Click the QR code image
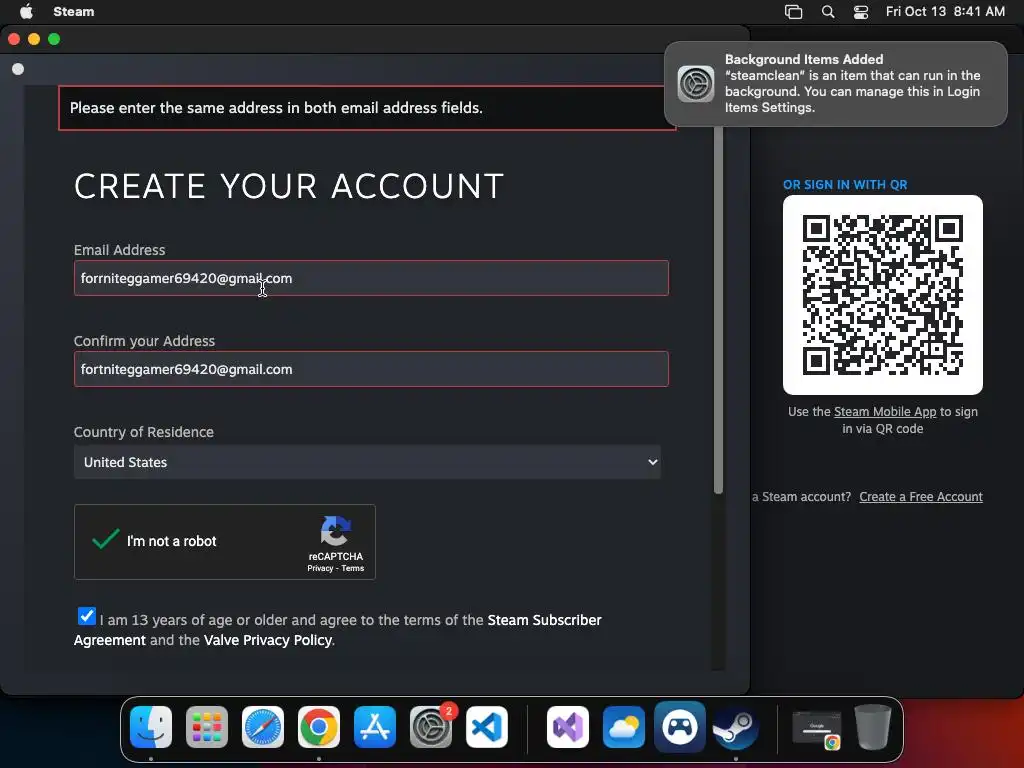 883,295
